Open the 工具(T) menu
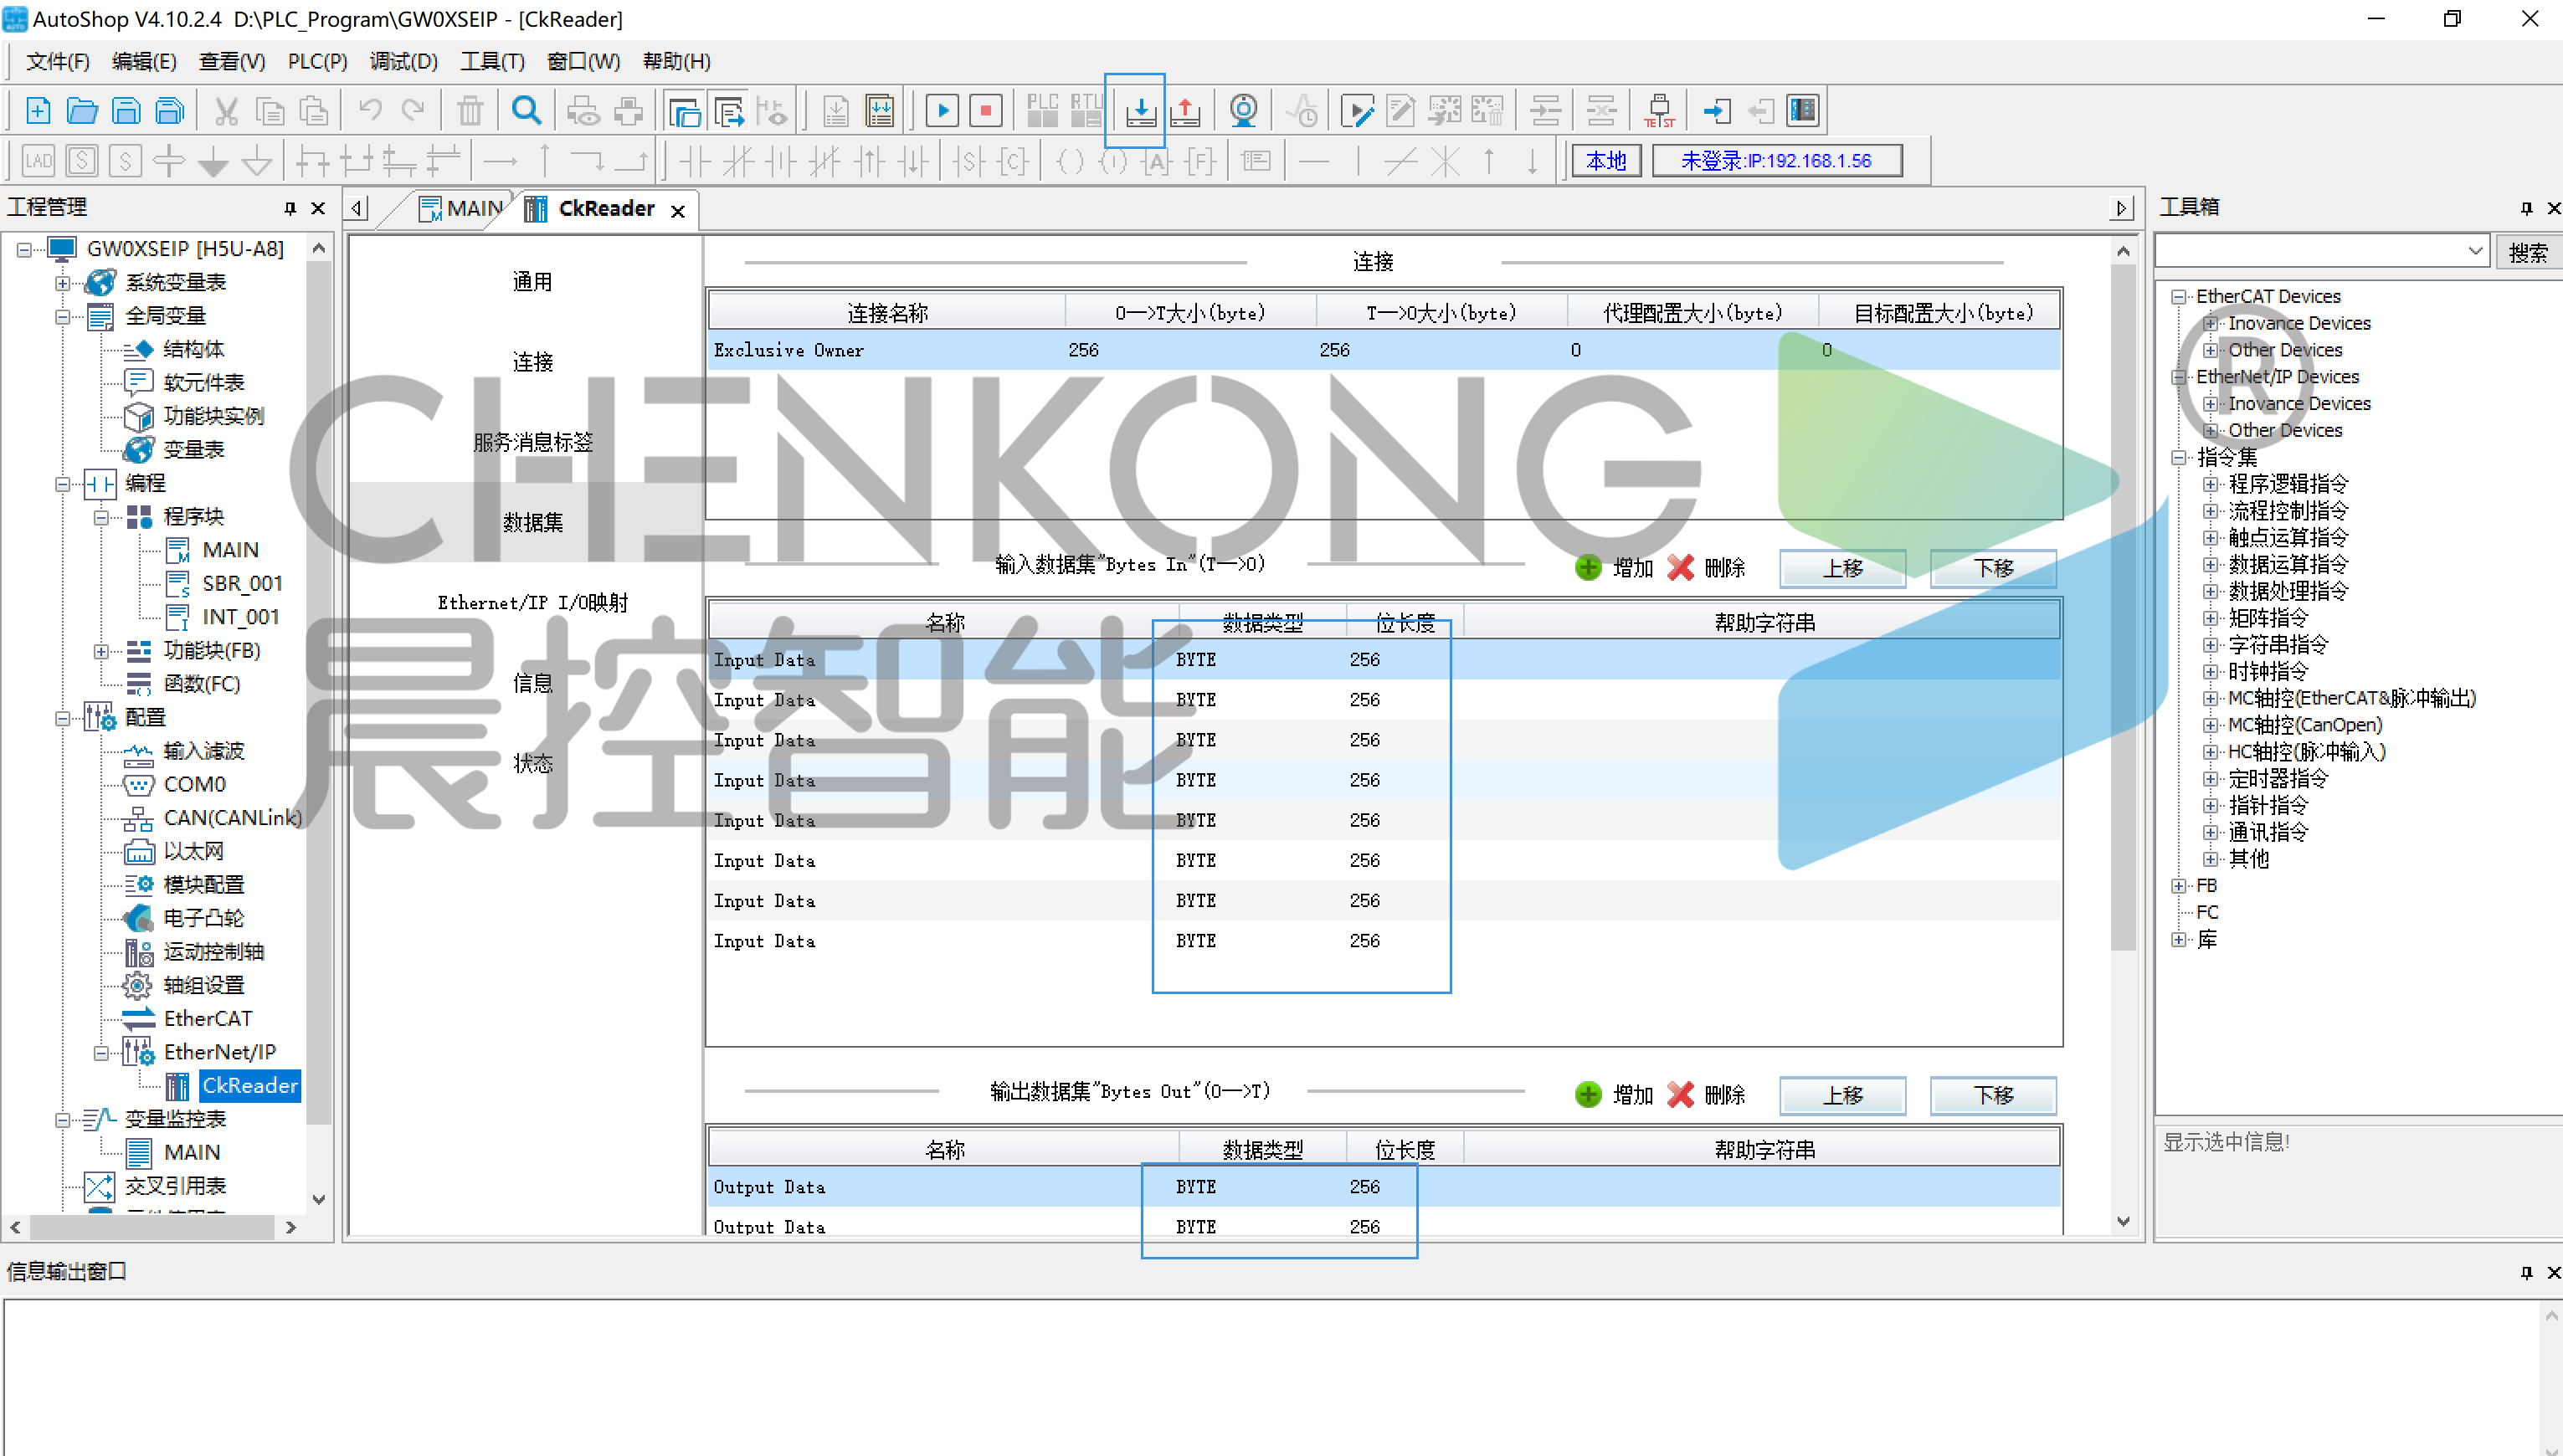This screenshot has width=2563, height=1456. click(x=492, y=62)
